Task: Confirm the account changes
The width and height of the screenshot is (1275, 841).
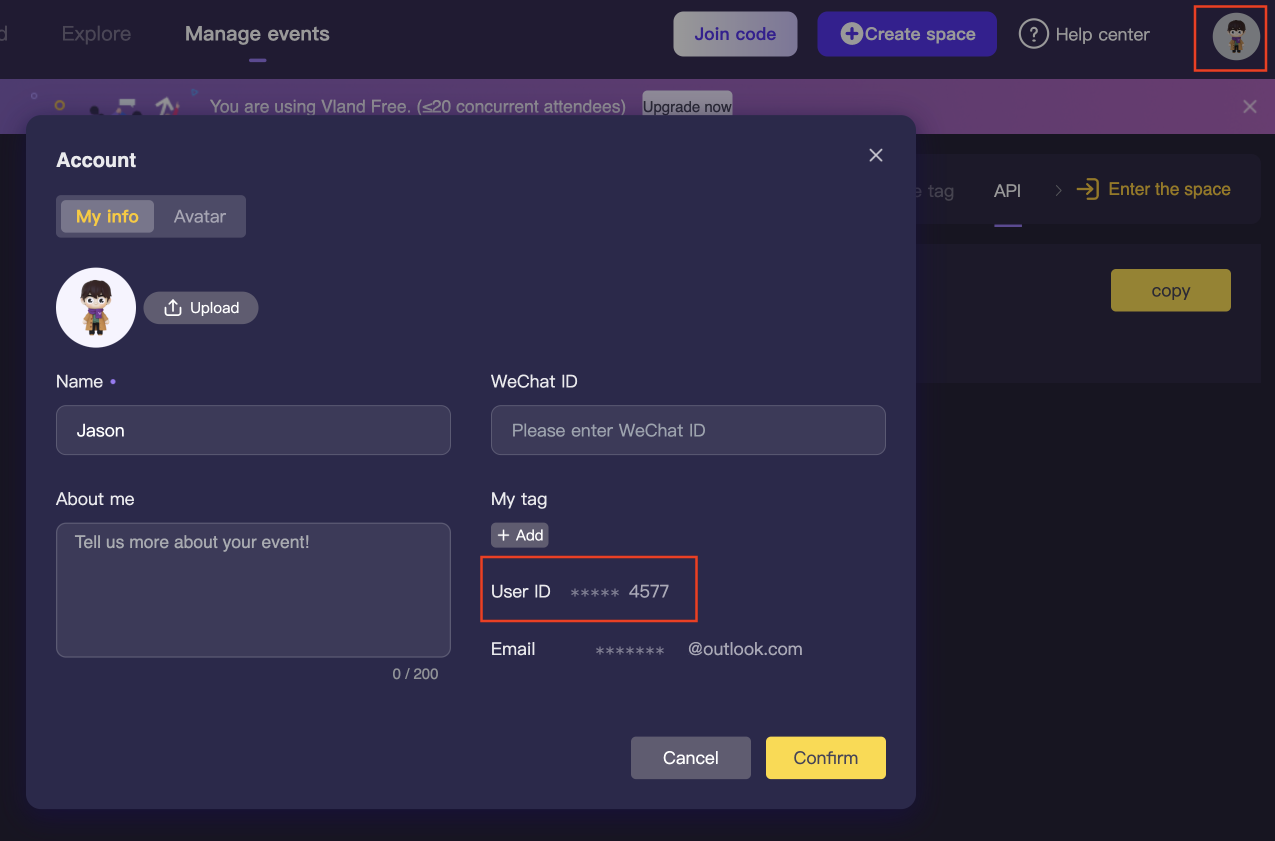Action: pyautogui.click(x=826, y=758)
